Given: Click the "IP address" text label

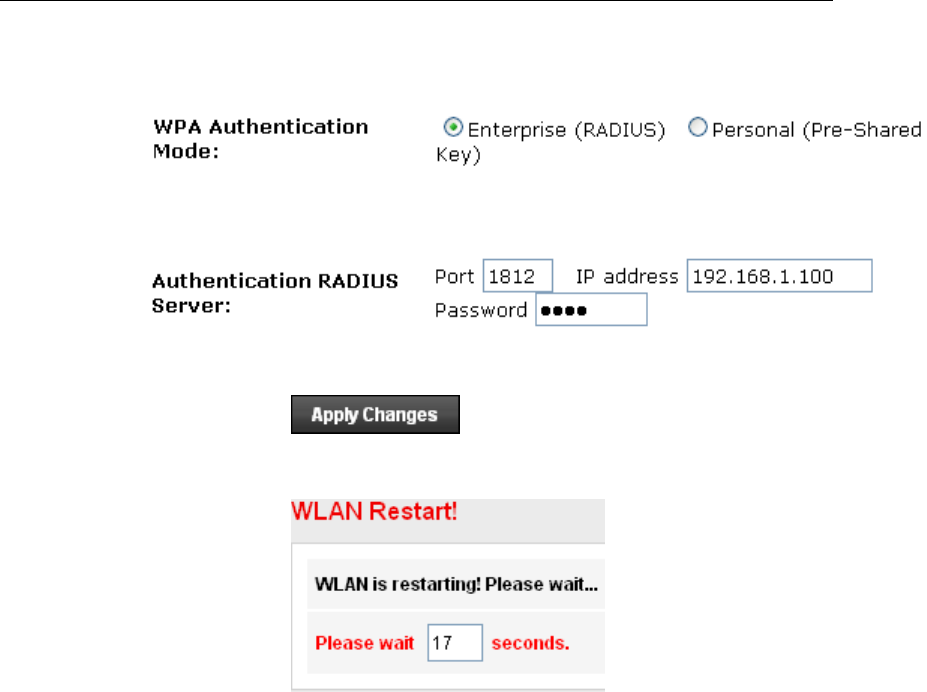Looking at the screenshot, I should (x=628, y=277).
